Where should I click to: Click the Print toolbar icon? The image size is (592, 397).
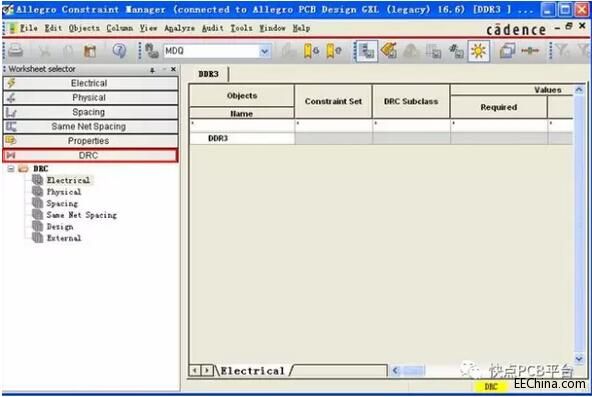(15, 50)
